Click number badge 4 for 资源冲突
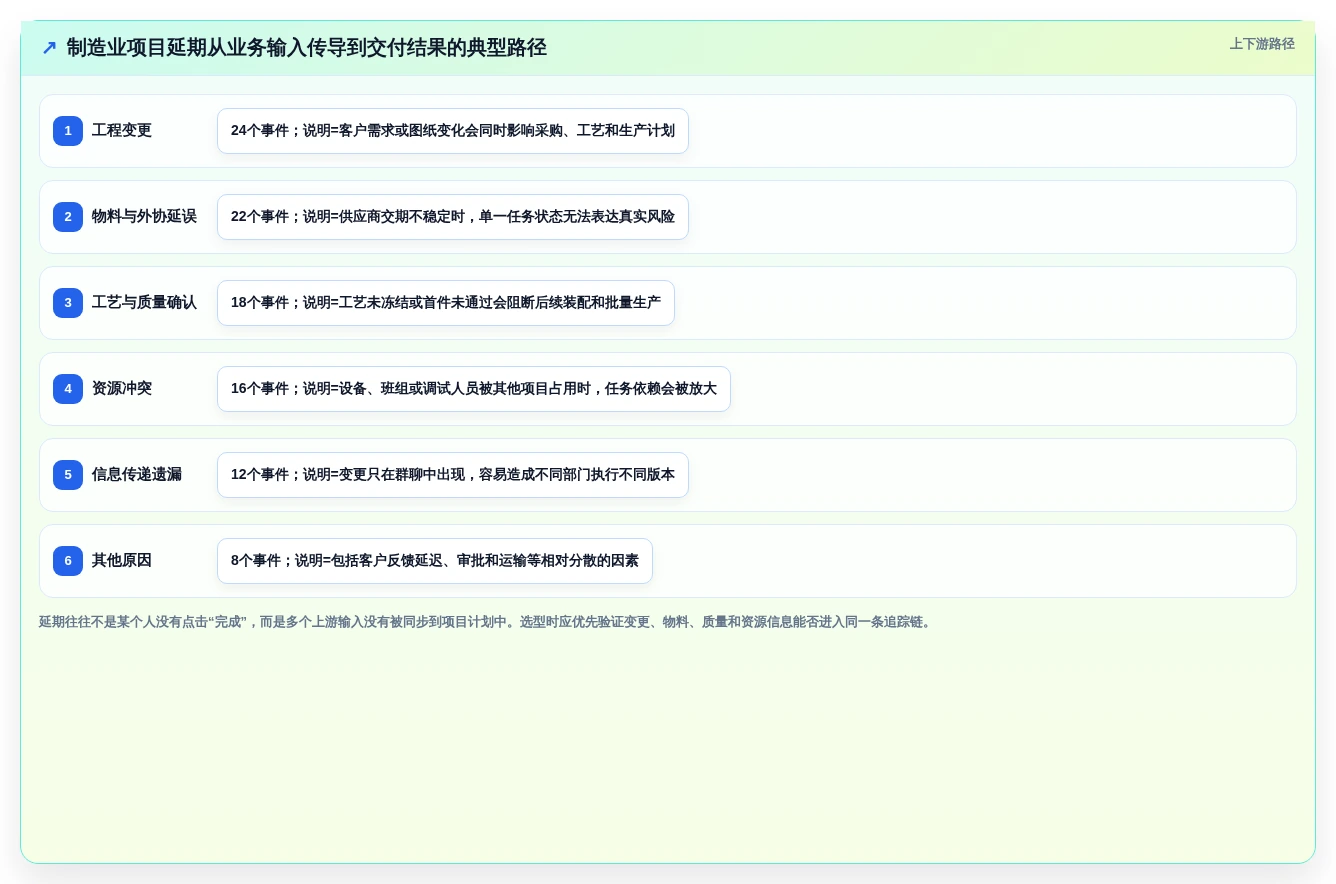Viewport: 1336px width, 884px height. pos(68,389)
